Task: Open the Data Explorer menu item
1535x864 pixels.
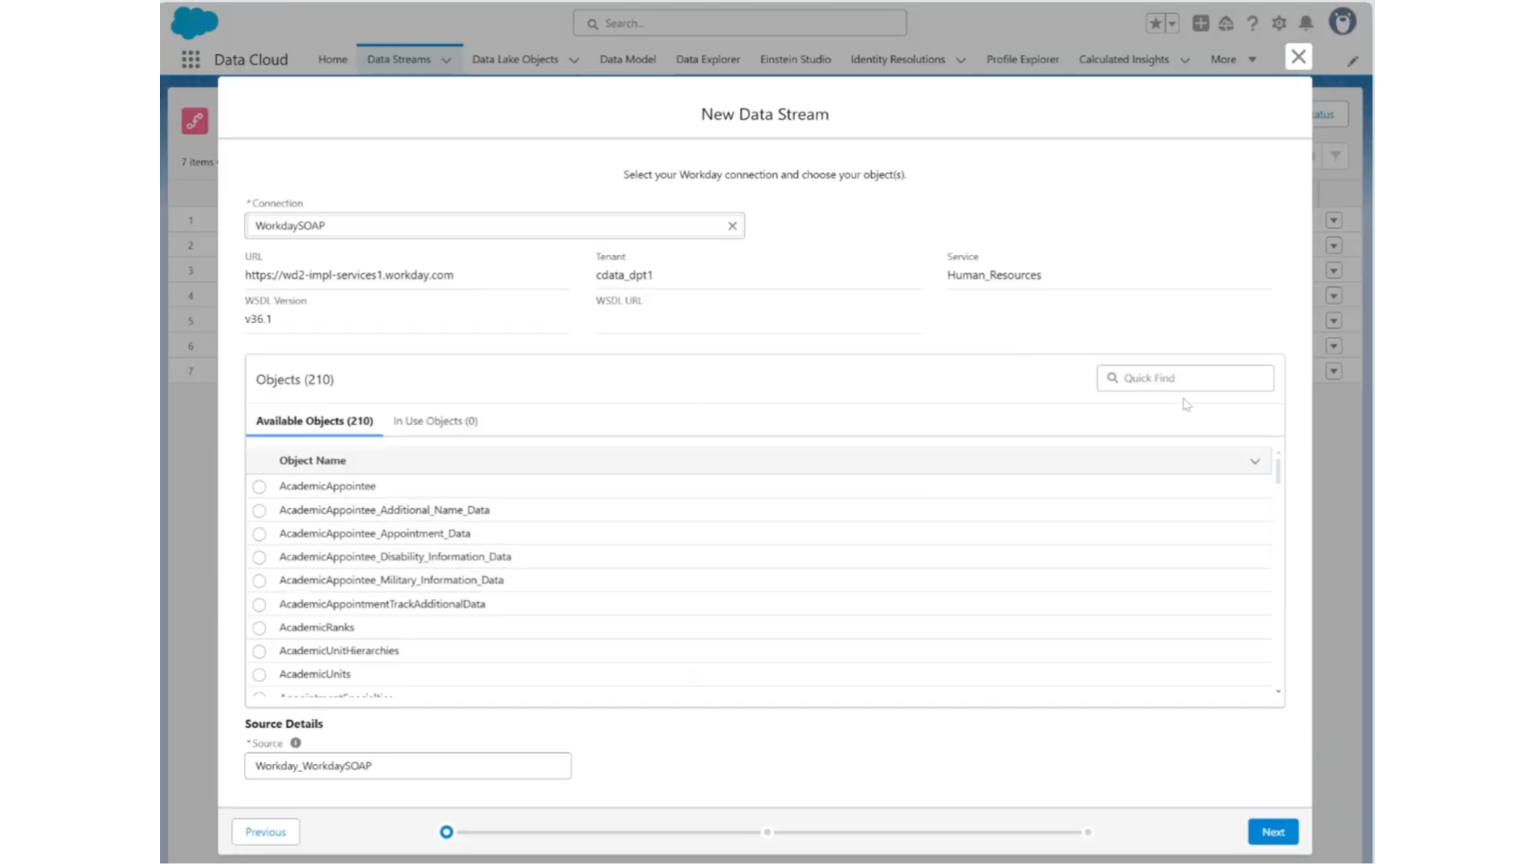Action: point(707,59)
